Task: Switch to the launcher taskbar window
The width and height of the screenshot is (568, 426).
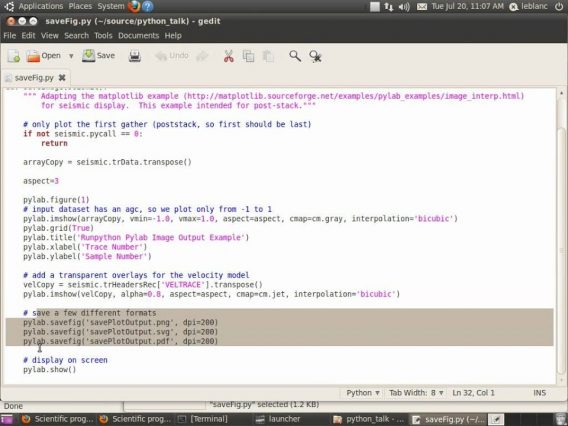Action: pyautogui.click(x=278, y=419)
